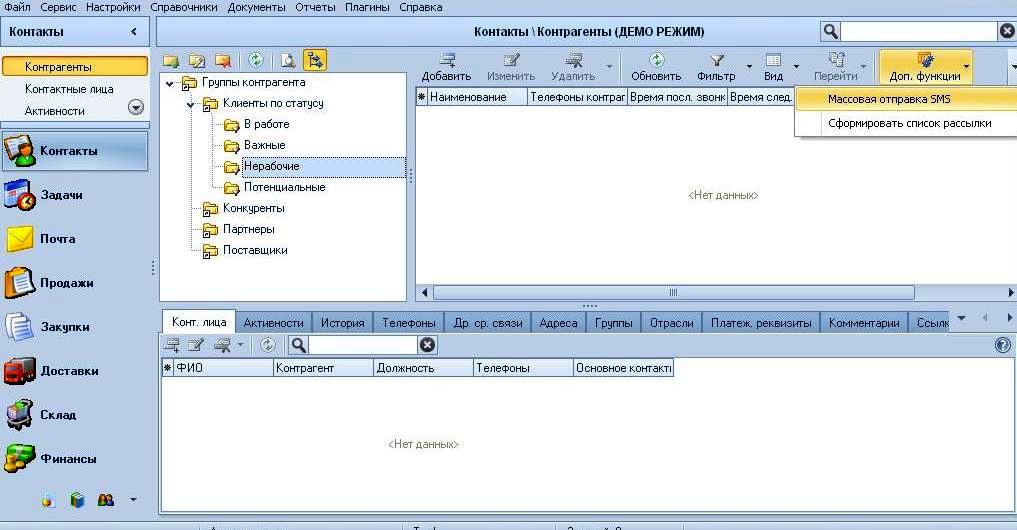The image size is (1017, 530).
Task: Select the Поставщики folder
Action: click(x=255, y=250)
